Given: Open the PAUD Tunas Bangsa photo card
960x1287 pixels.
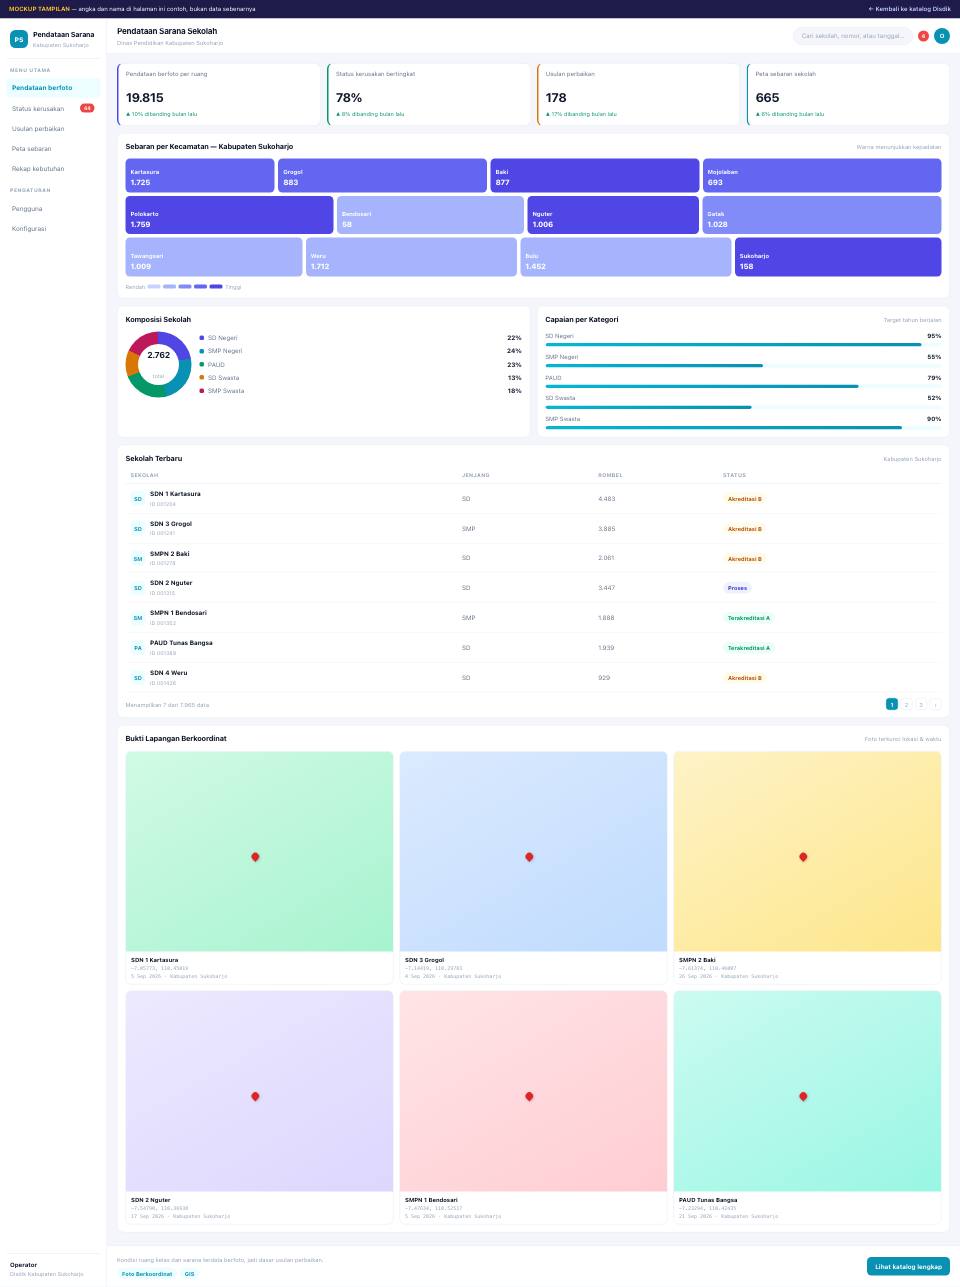Looking at the screenshot, I should 807,1108.
